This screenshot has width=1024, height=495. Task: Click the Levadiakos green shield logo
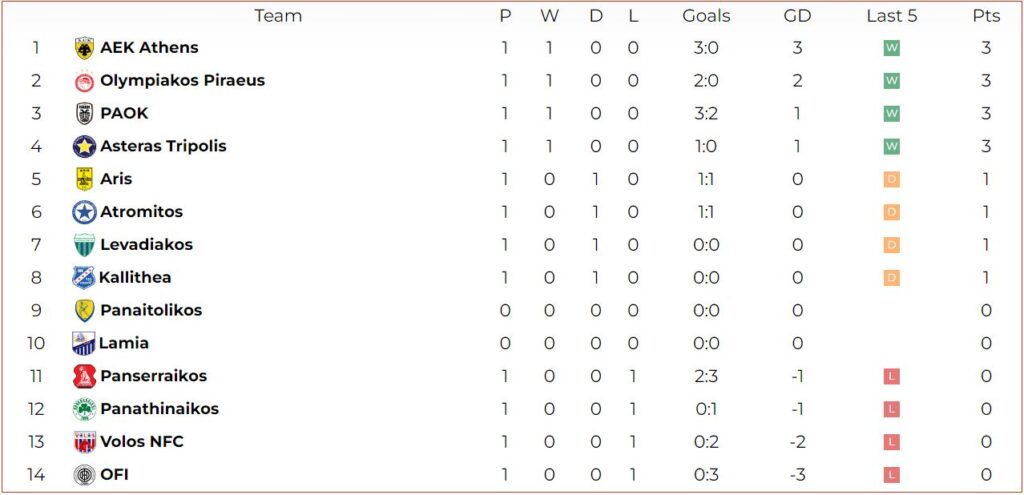pyautogui.click(x=84, y=245)
